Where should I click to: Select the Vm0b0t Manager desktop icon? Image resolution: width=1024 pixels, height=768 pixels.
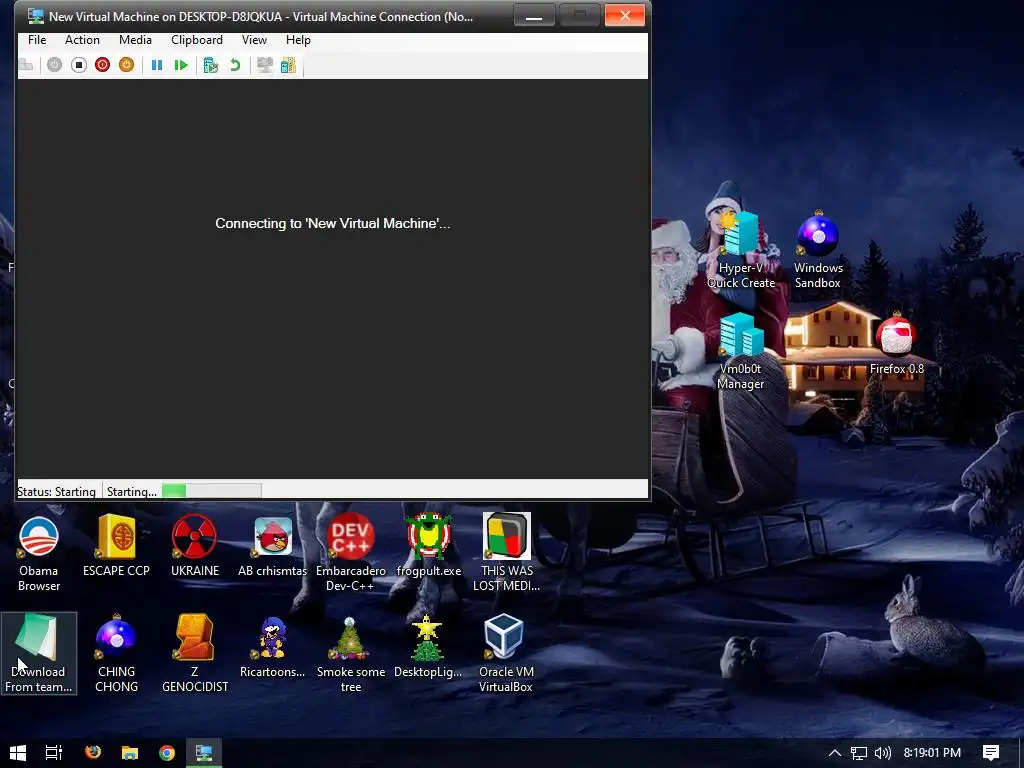[x=741, y=351]
